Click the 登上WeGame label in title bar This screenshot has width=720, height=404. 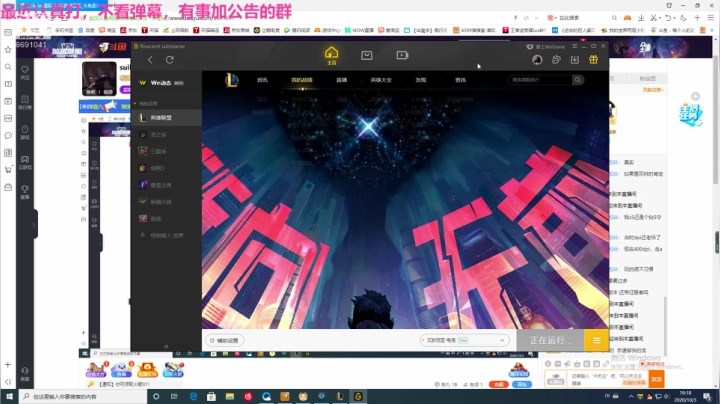click(x=546, y=46)
